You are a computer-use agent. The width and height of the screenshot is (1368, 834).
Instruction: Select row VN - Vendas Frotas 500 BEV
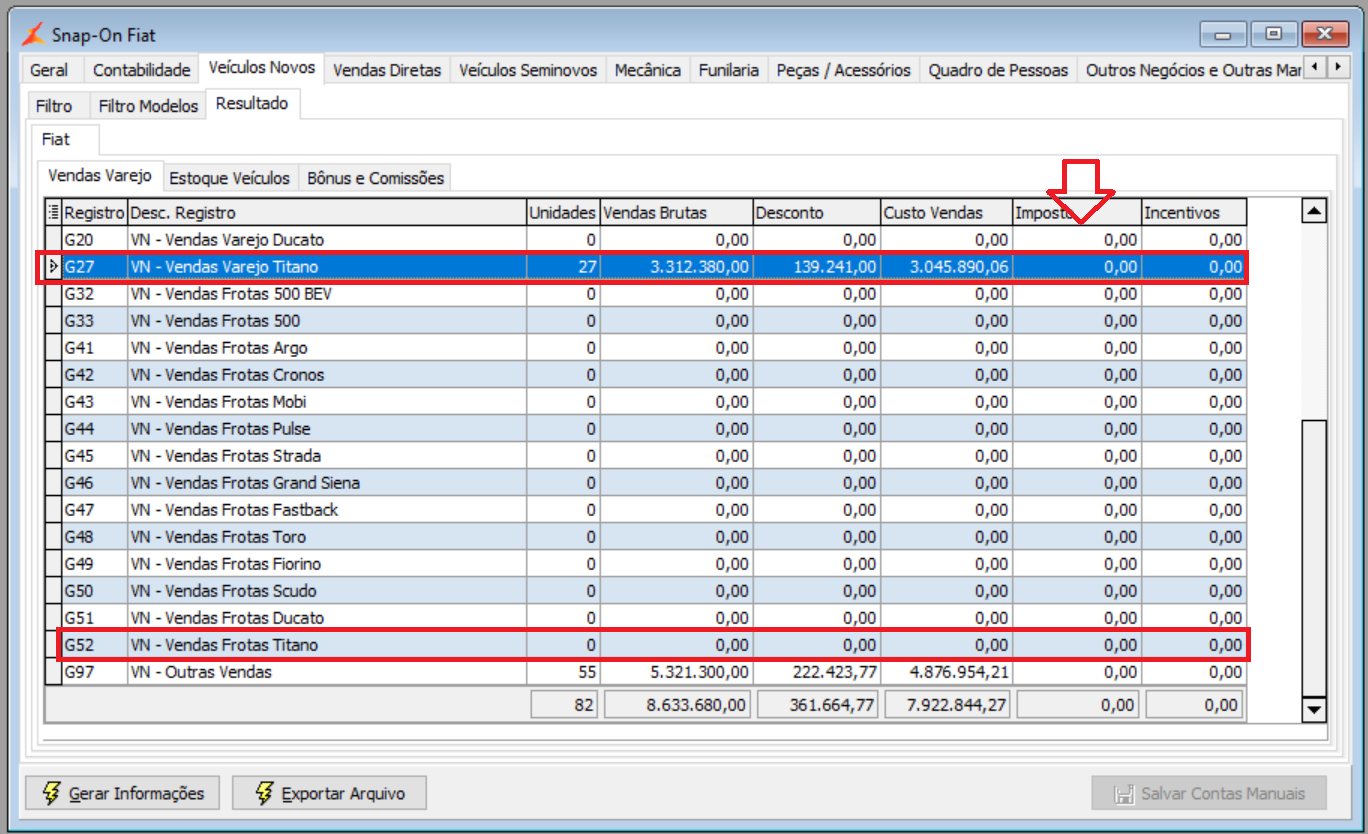click(x=646, y=294)
